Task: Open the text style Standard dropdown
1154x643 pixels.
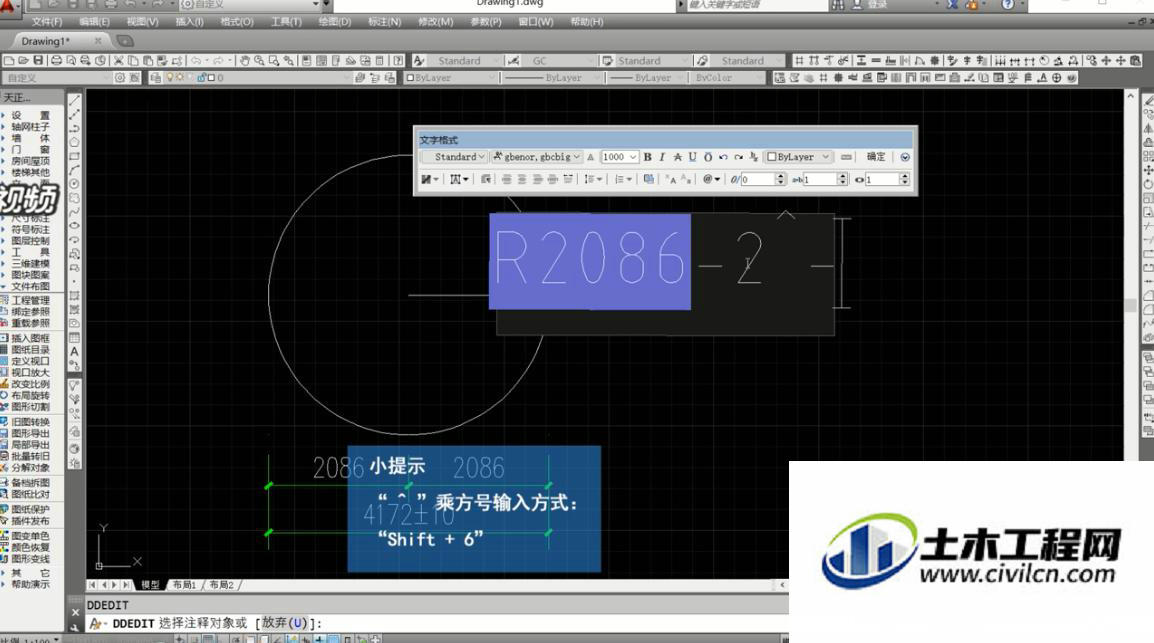Action: point(455,157)
